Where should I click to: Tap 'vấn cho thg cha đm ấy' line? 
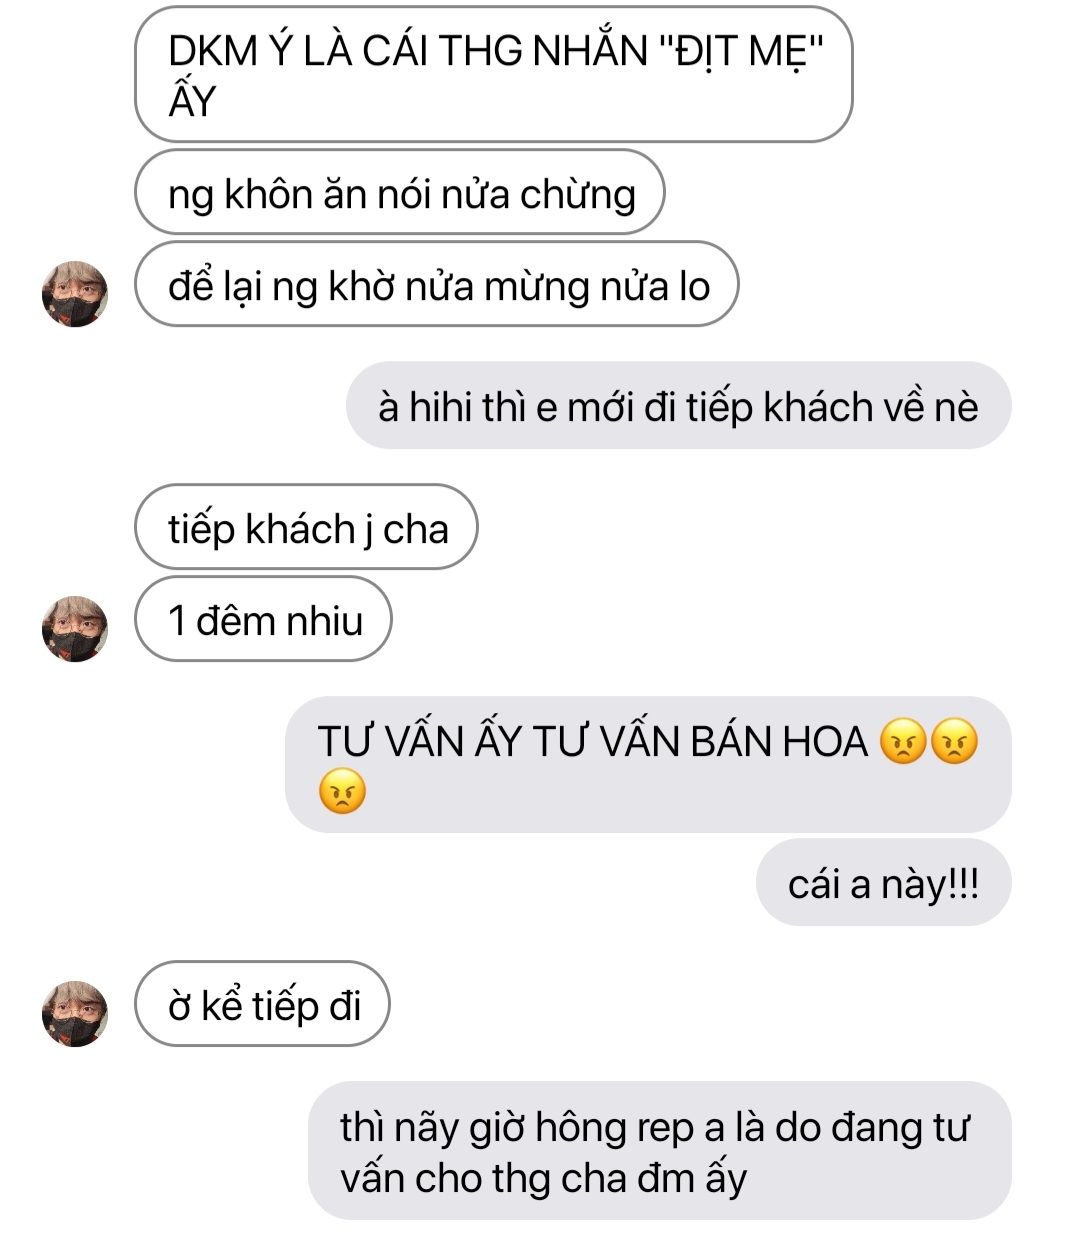543,1178
